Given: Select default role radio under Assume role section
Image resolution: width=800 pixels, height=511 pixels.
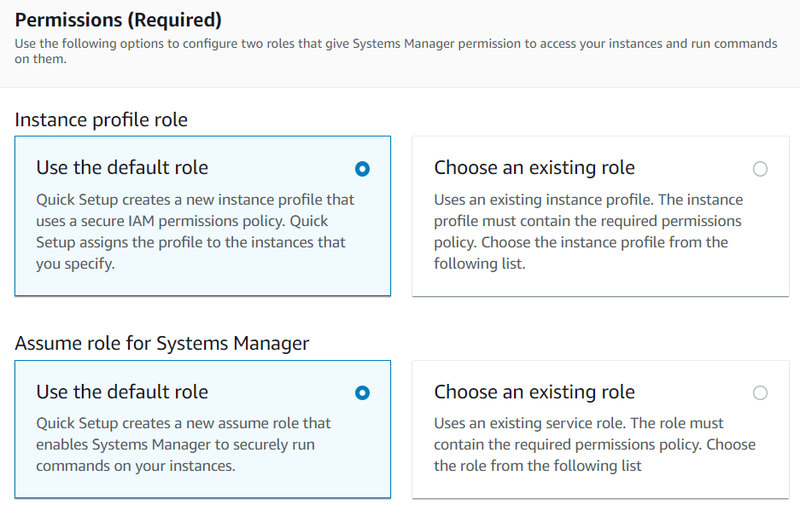Looking at the screenshot, I should tap(362, 393).
